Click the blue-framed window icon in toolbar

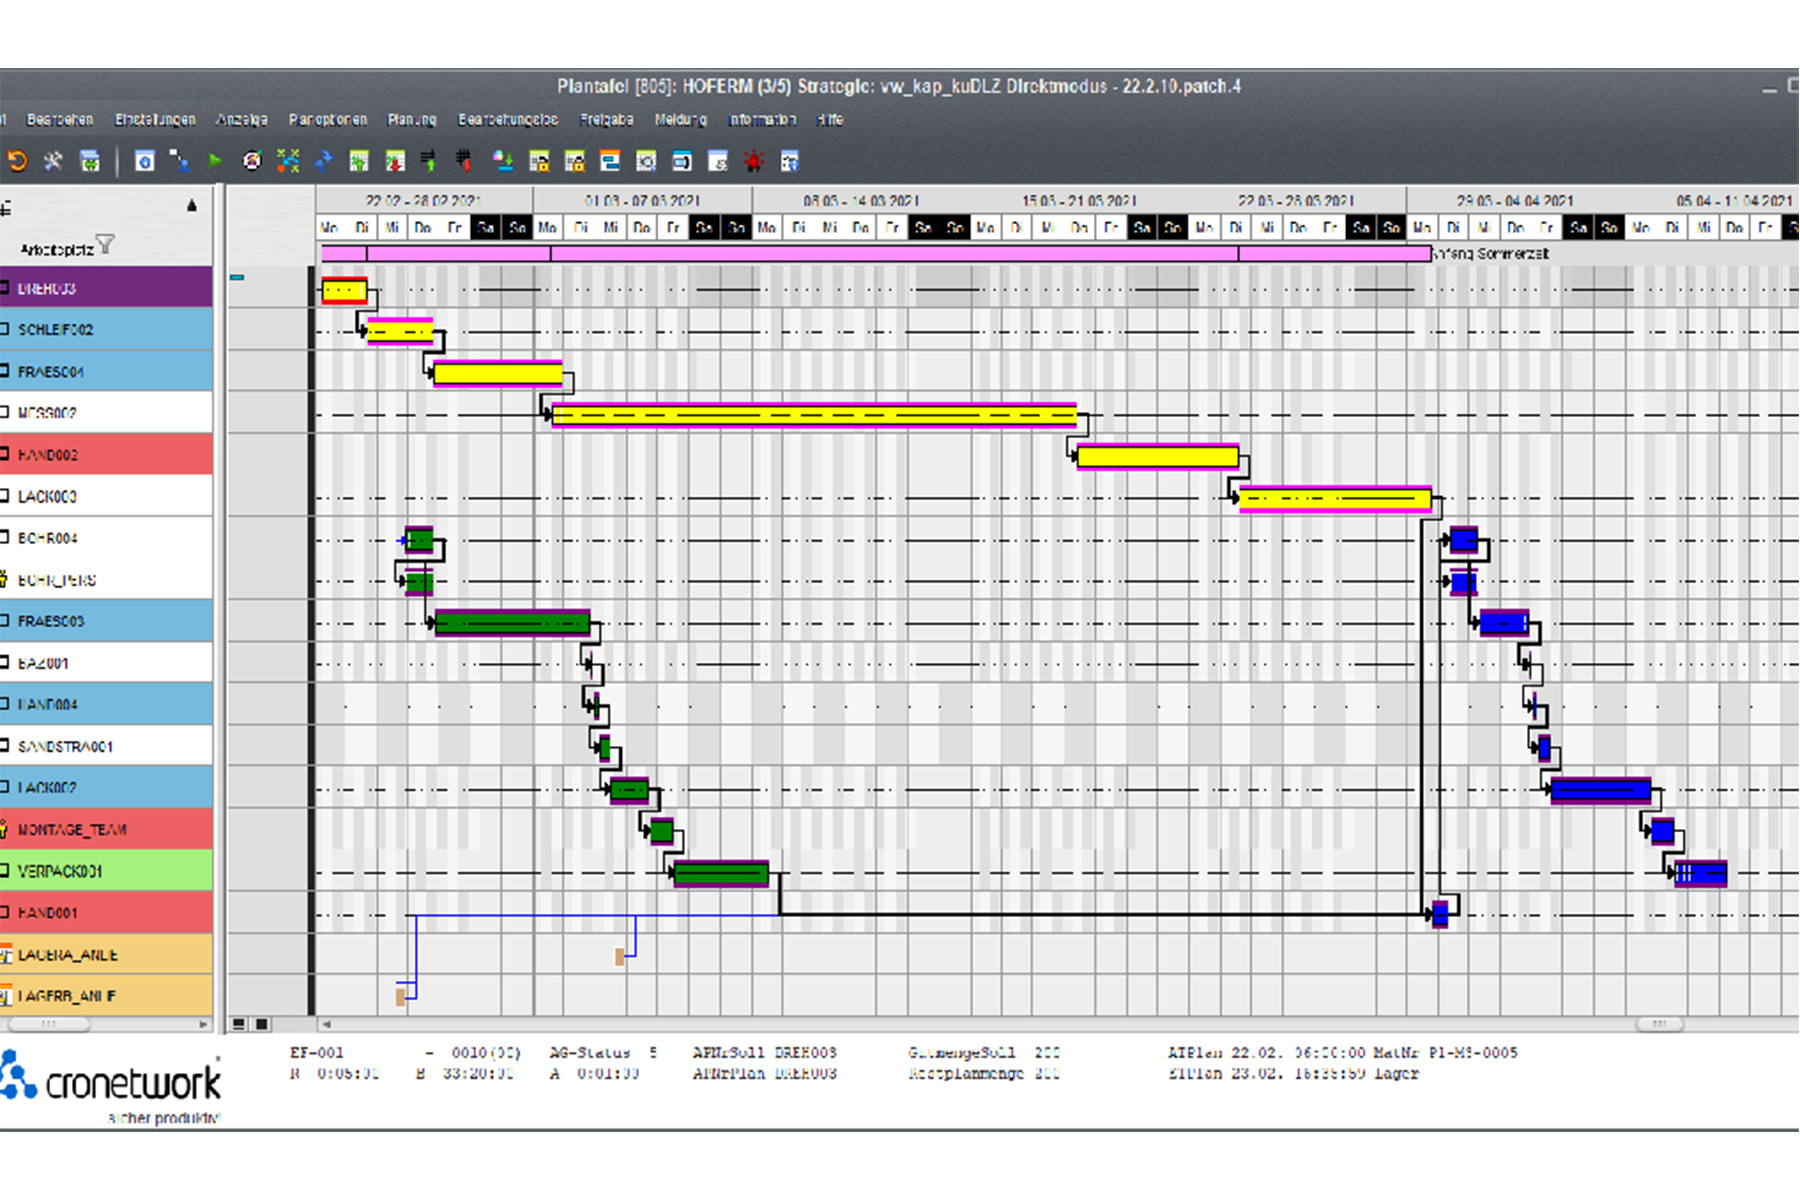(682, 161)
